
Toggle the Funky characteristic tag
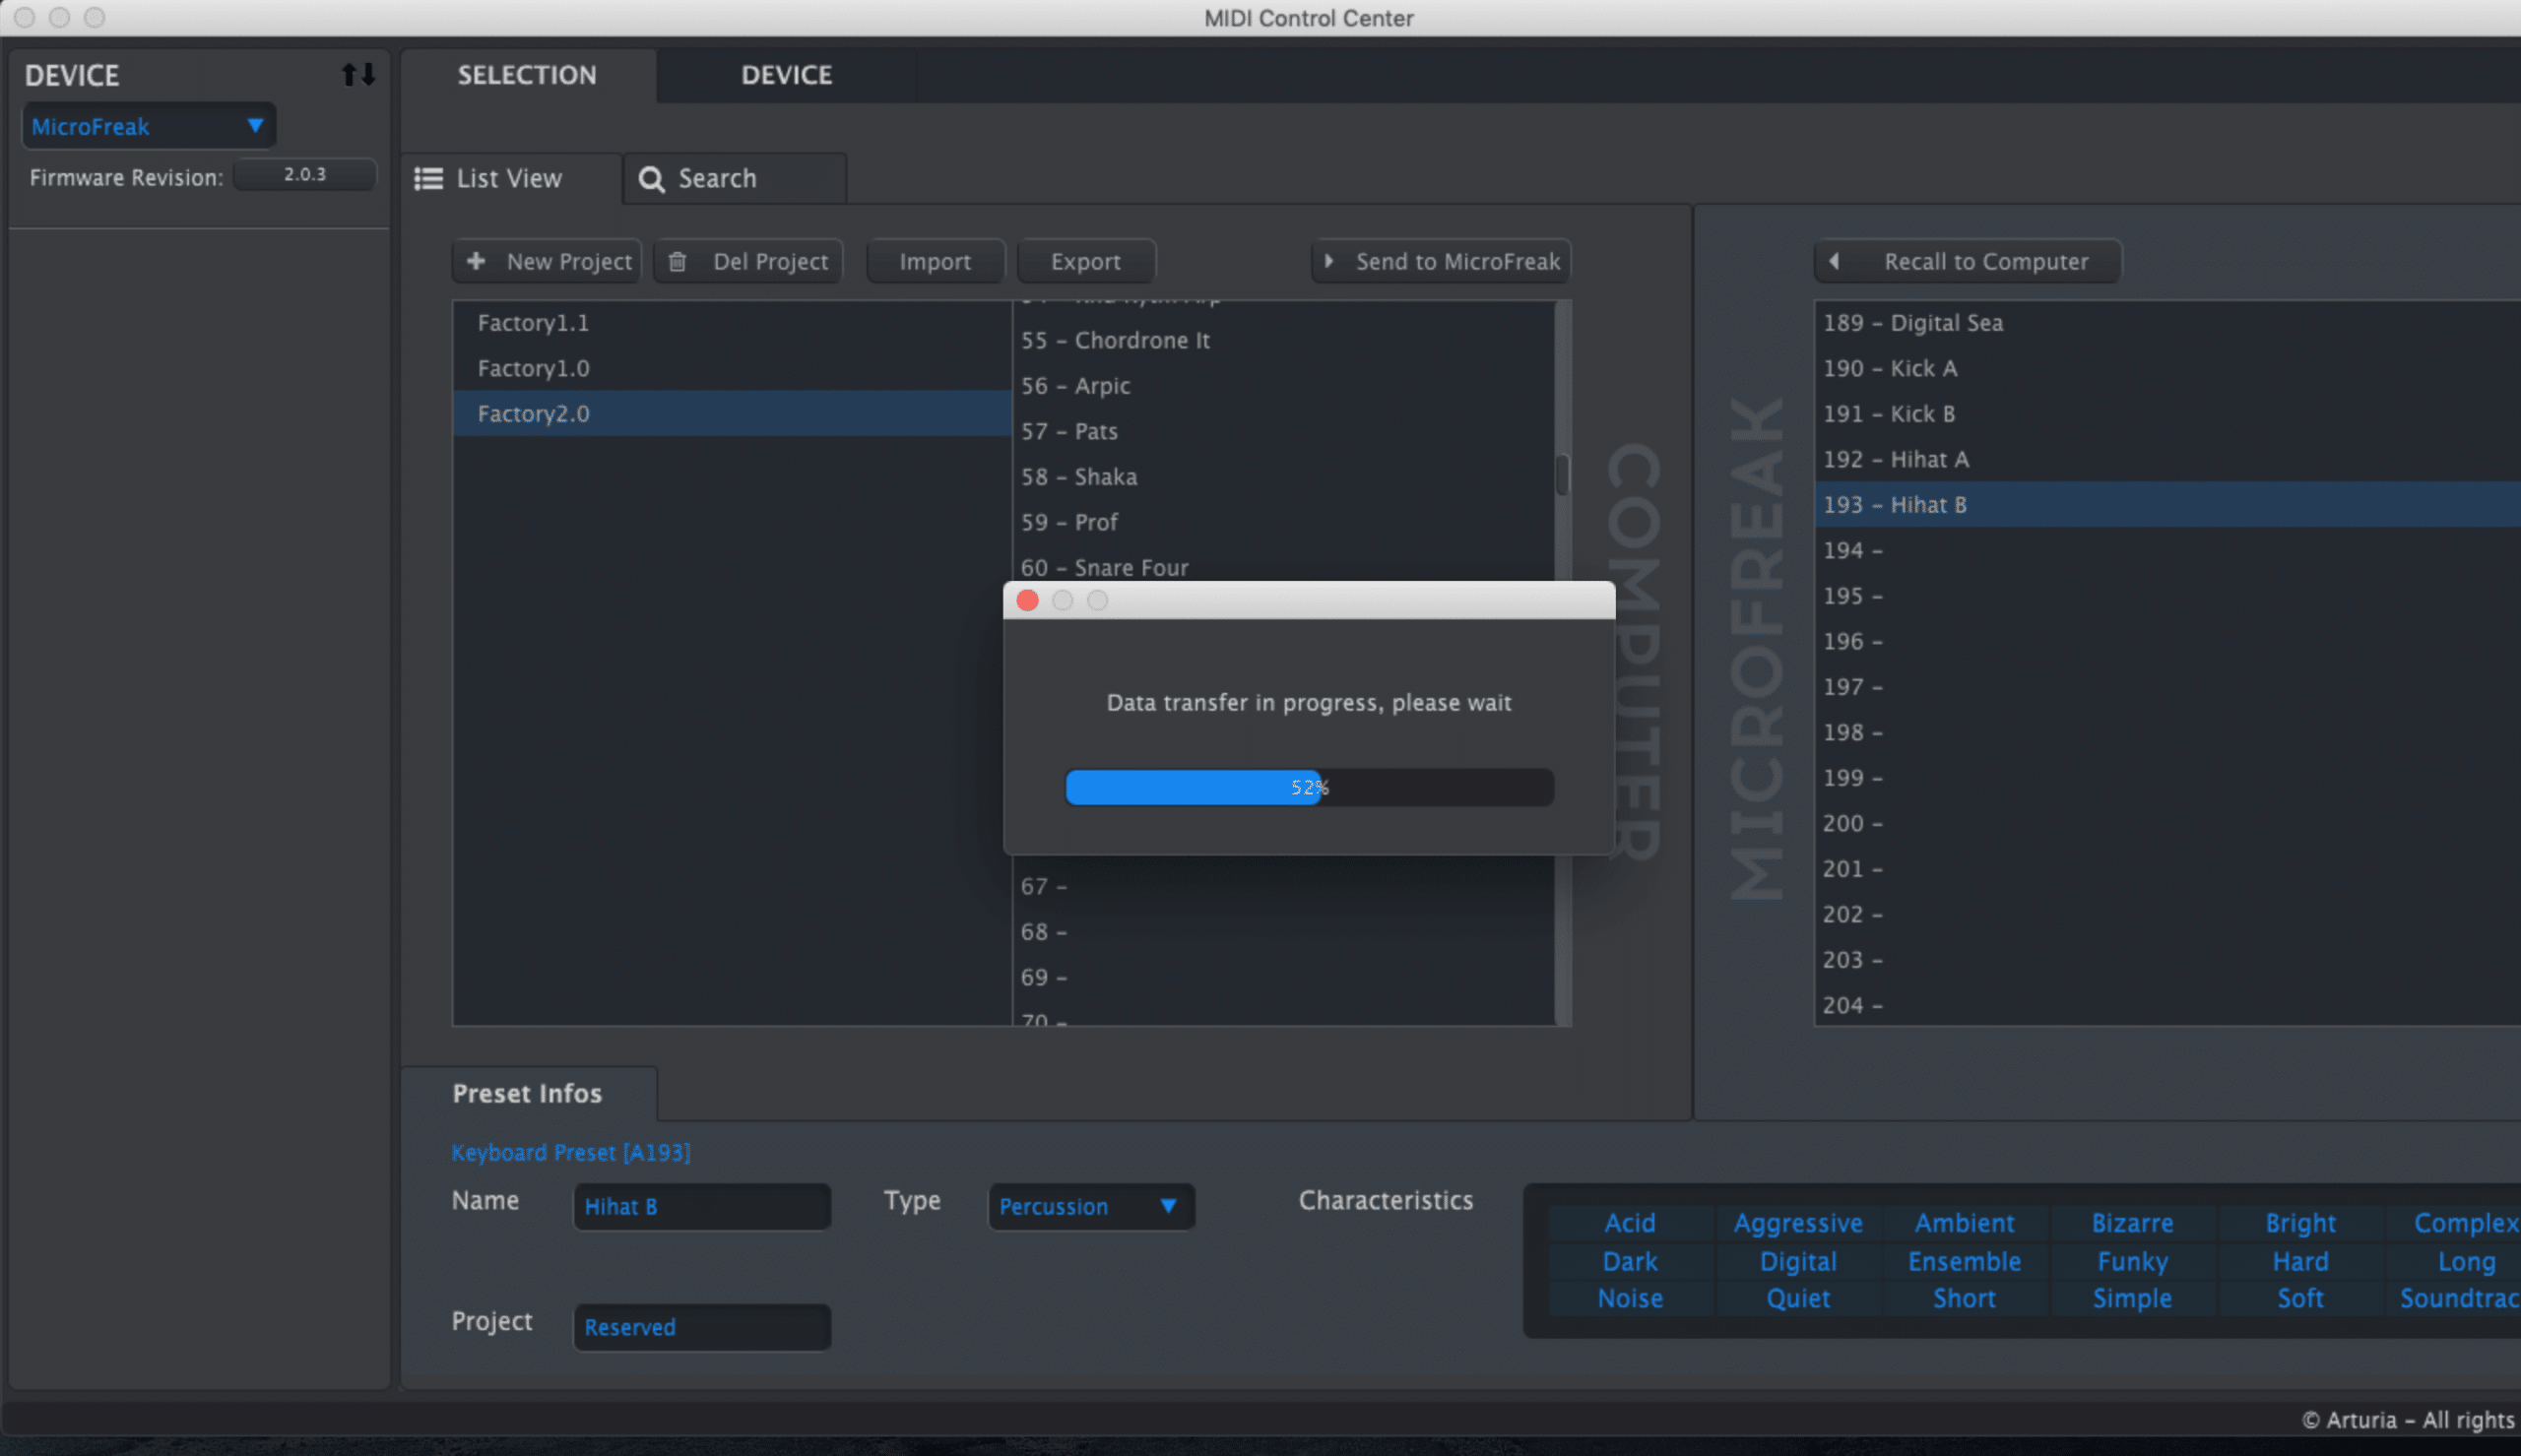tap(2133, 1261)
